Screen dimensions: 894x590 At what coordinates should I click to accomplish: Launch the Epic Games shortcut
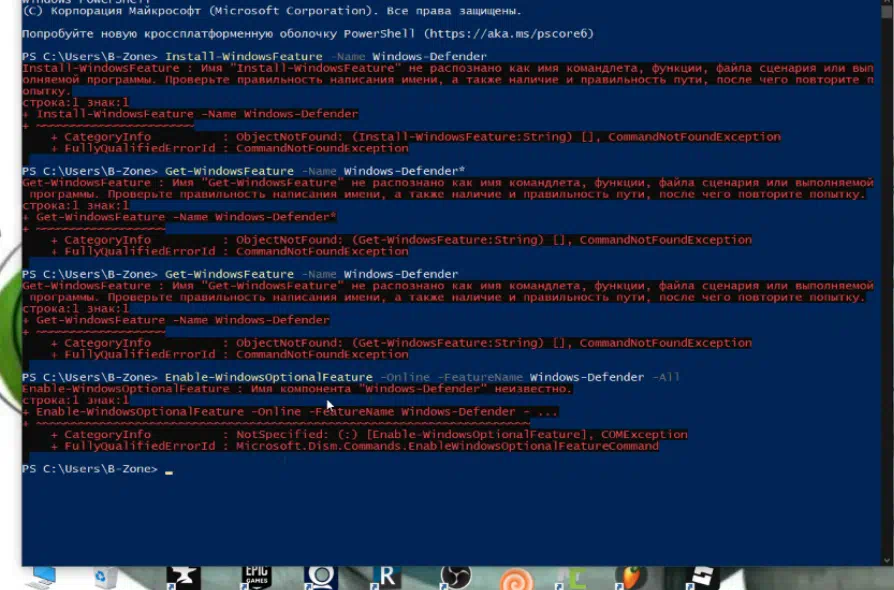coord(256,578)
